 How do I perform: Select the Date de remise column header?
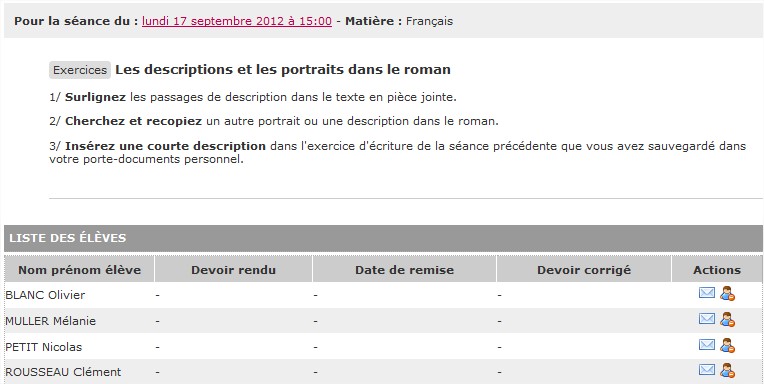tap(404, 269)
